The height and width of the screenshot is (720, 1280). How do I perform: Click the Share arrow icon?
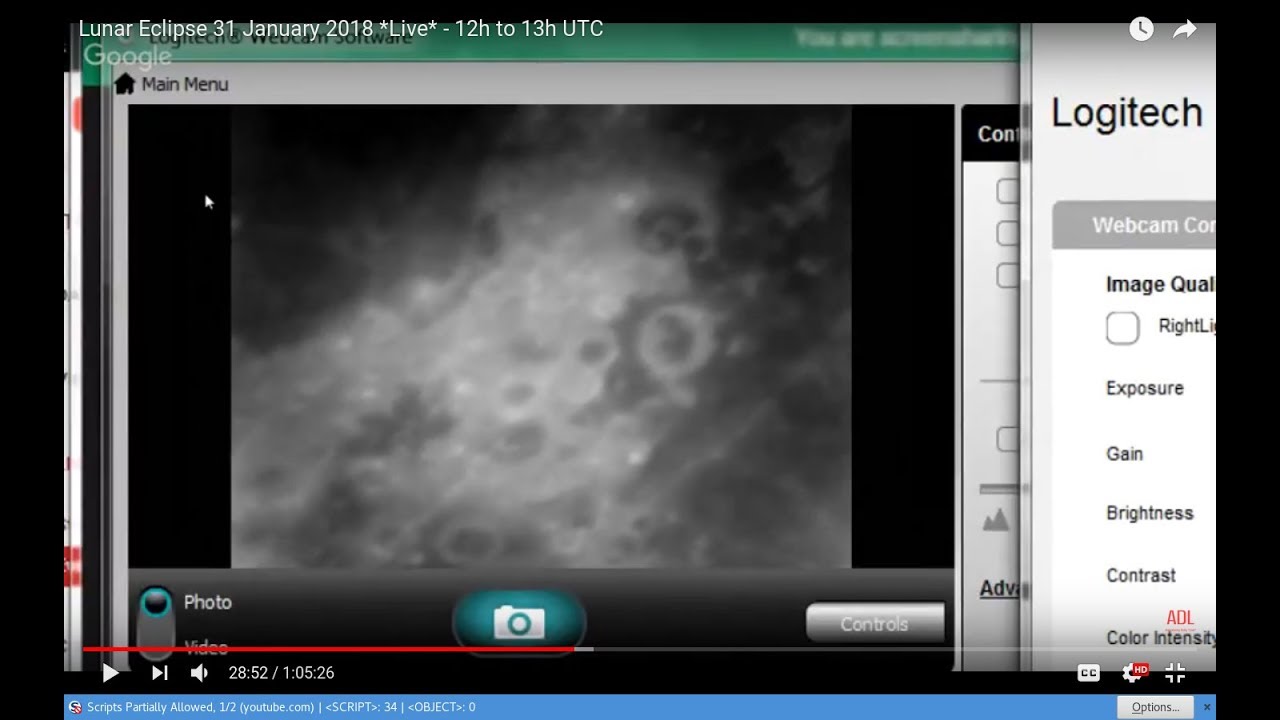tap(1184, 29)
